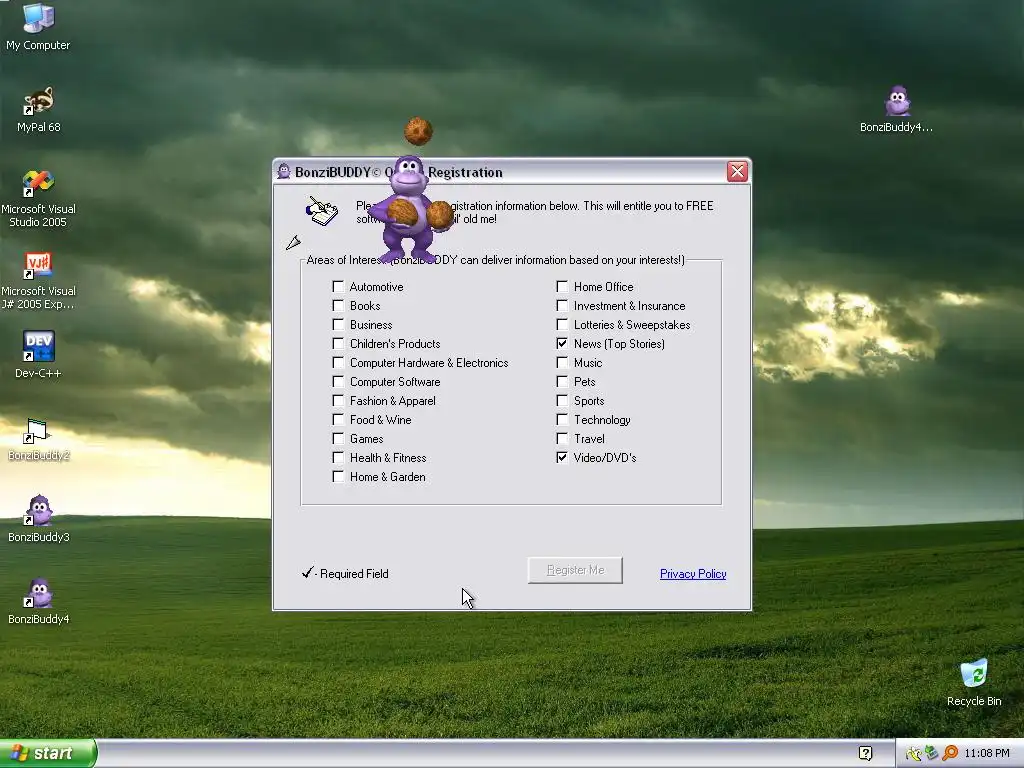Screen dimensions: 1024x768
Task: Check the Lotteries & Sweepstakes box
Action: [562, 324]
